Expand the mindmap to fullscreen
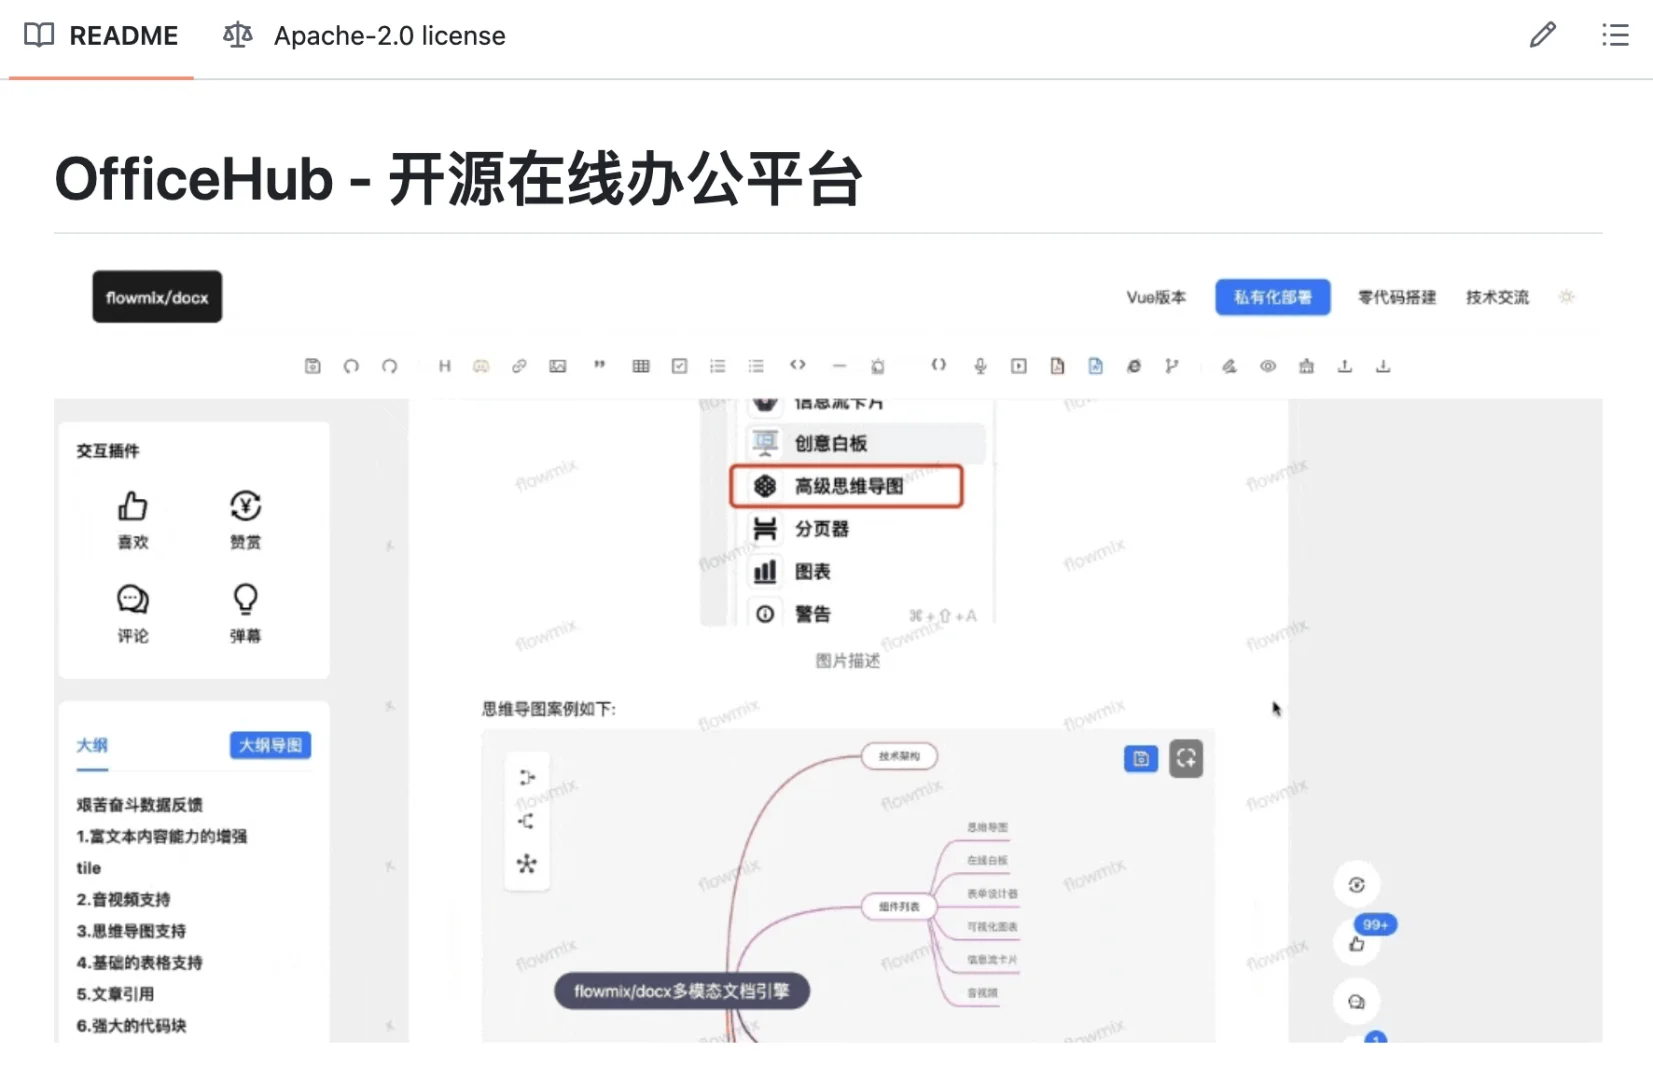Viewport: 1653px width, 1080px height. [x=1185, y=758]
